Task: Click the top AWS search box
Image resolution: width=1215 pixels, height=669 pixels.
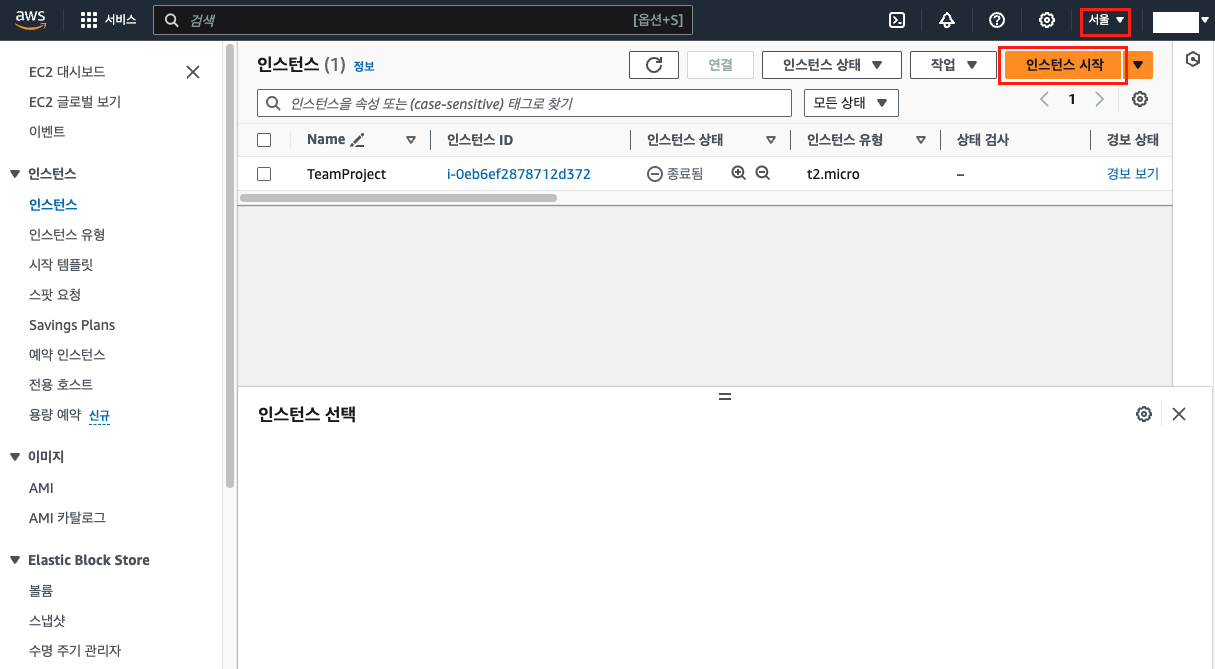Action: 422,20
